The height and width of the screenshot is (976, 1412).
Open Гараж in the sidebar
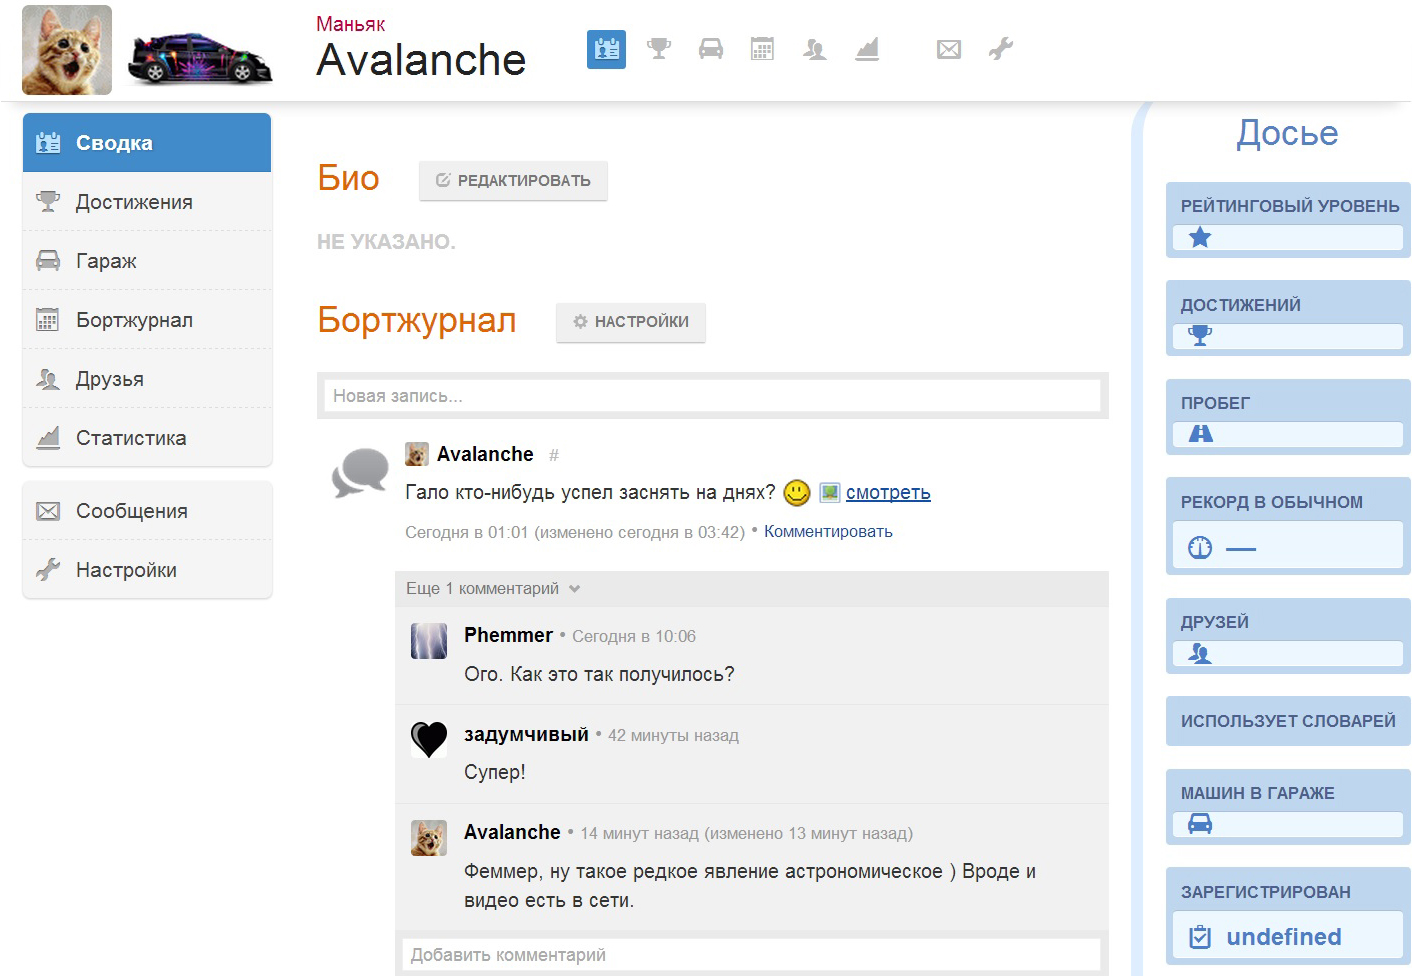pos(147,261)
